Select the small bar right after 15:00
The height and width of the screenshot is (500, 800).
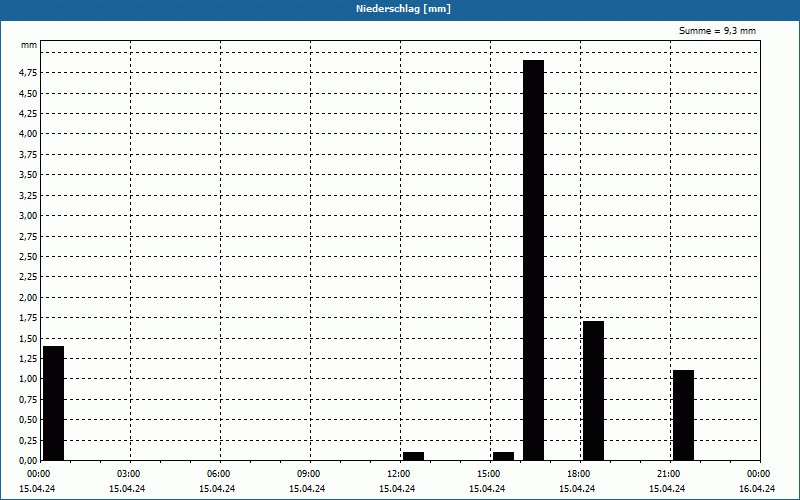click(x=504, y=456)
